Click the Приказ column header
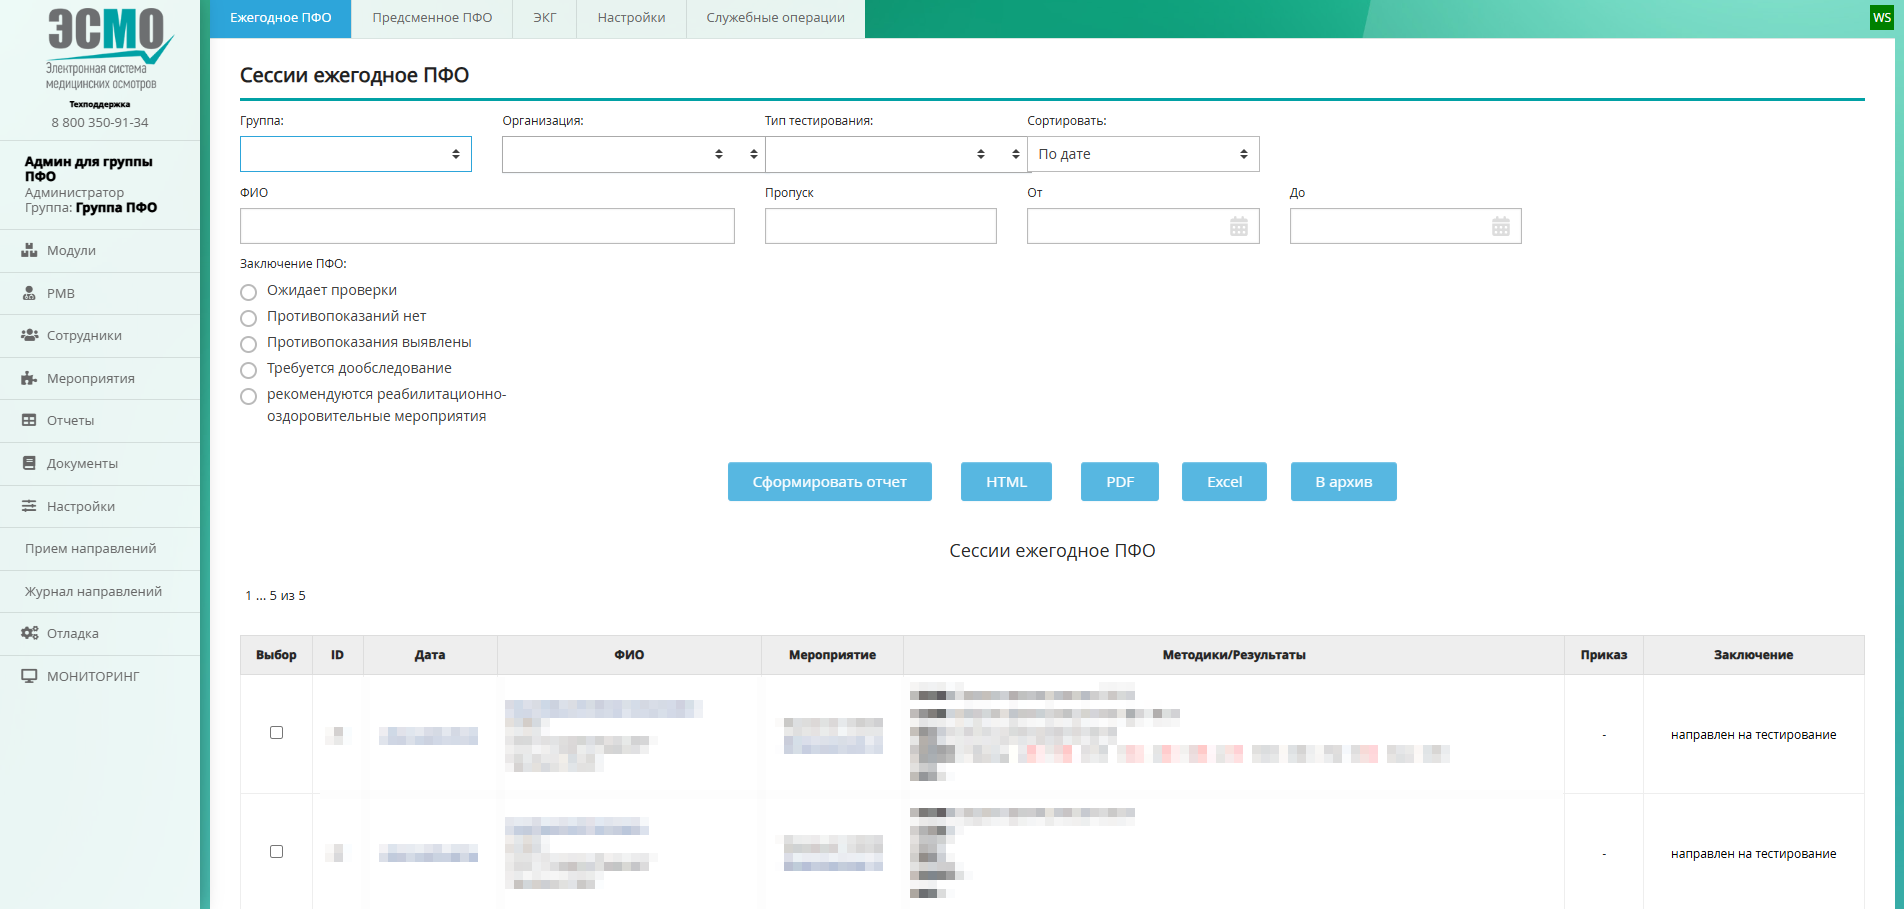 coord(1604,655)
